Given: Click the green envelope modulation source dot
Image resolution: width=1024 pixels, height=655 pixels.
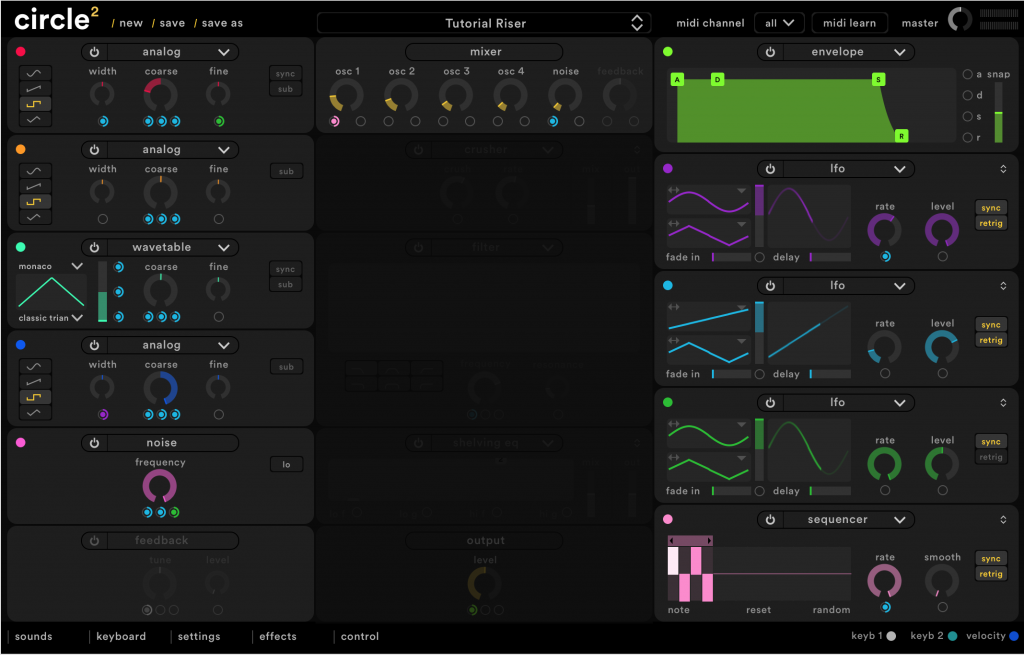Looking at the screenshot, I should [667, 52].
